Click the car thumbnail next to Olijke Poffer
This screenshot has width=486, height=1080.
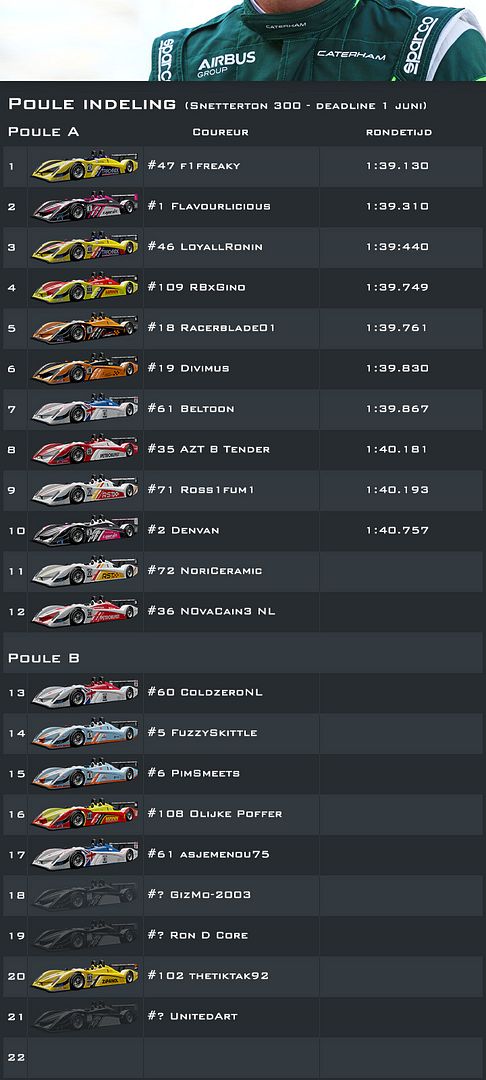[x=85, y=814]
